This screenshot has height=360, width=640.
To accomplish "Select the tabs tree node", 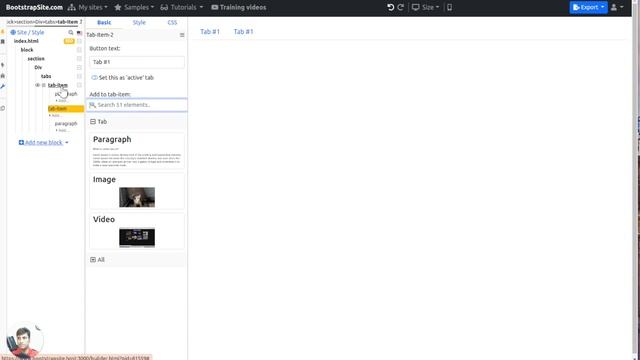I will pyautogui.click(x=46, y=76).
